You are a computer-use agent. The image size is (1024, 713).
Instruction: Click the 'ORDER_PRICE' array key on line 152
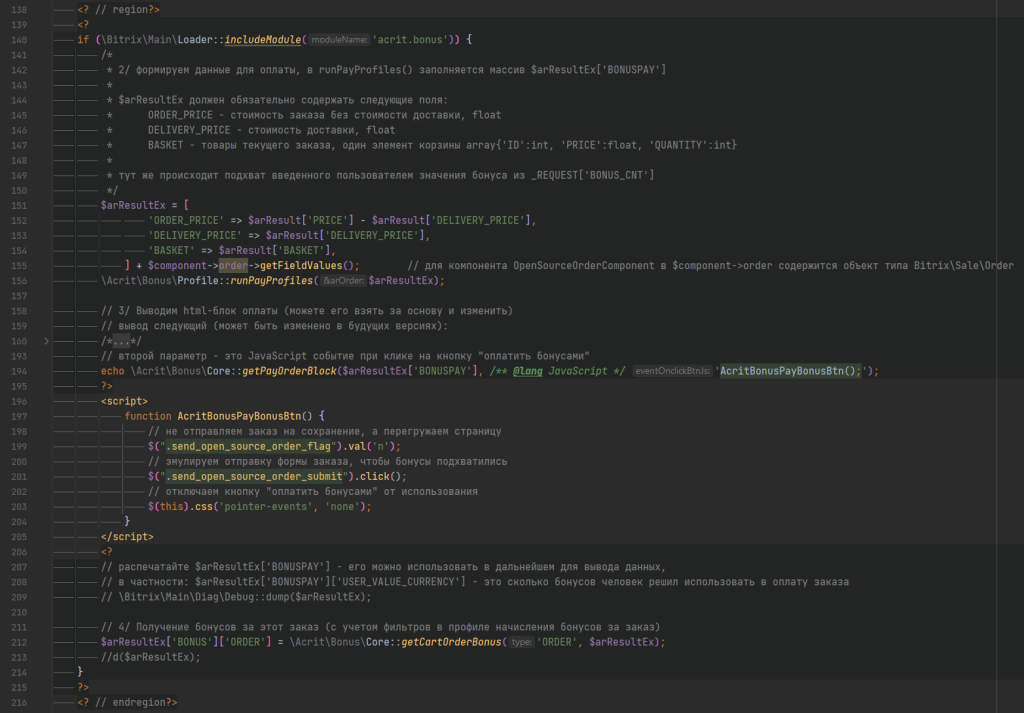point(186,220)
